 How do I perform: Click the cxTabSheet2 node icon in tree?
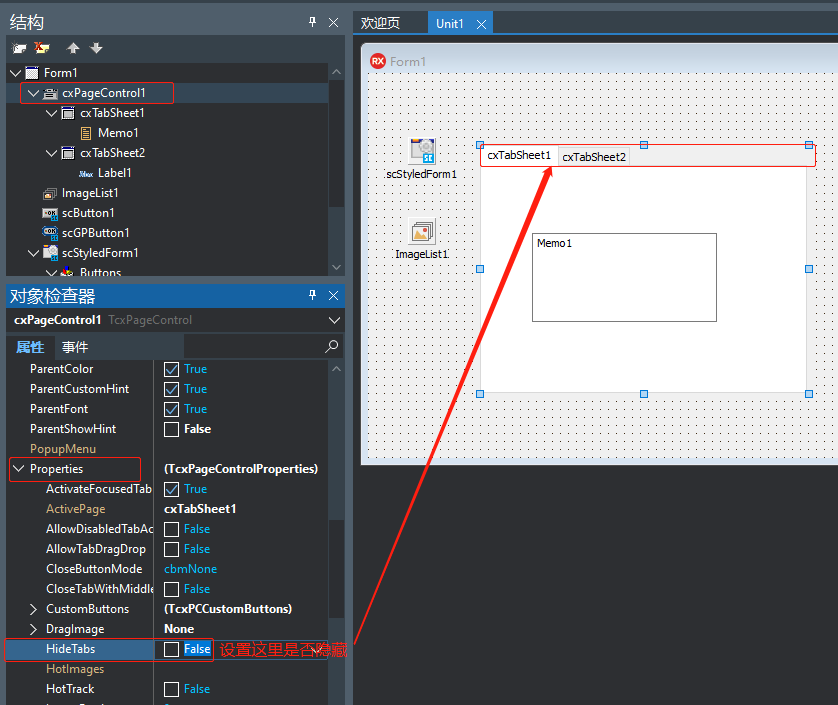[68, 153]
